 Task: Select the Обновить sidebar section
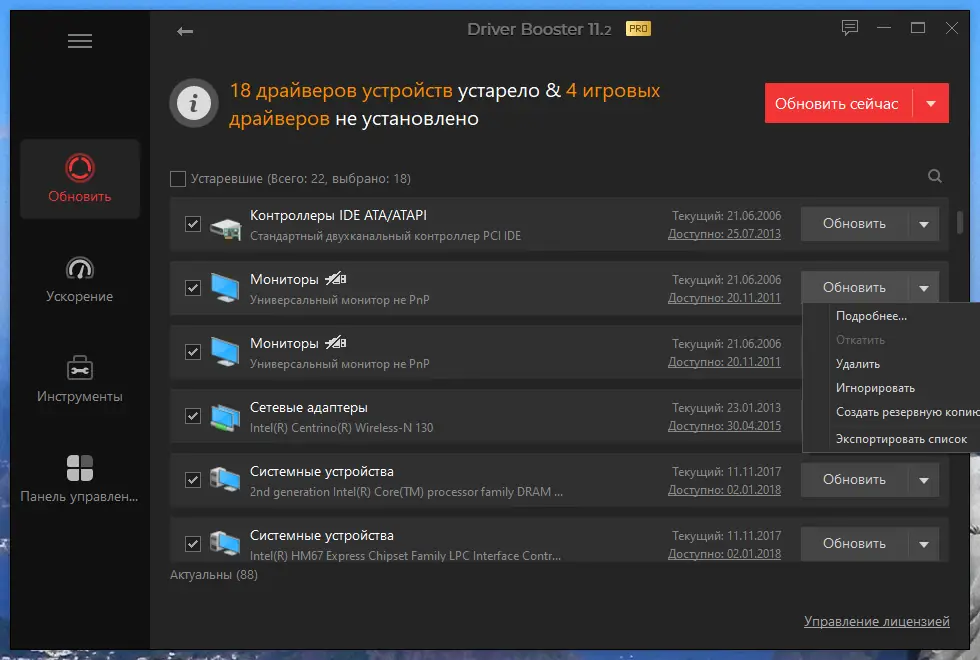tap(80, 179)
